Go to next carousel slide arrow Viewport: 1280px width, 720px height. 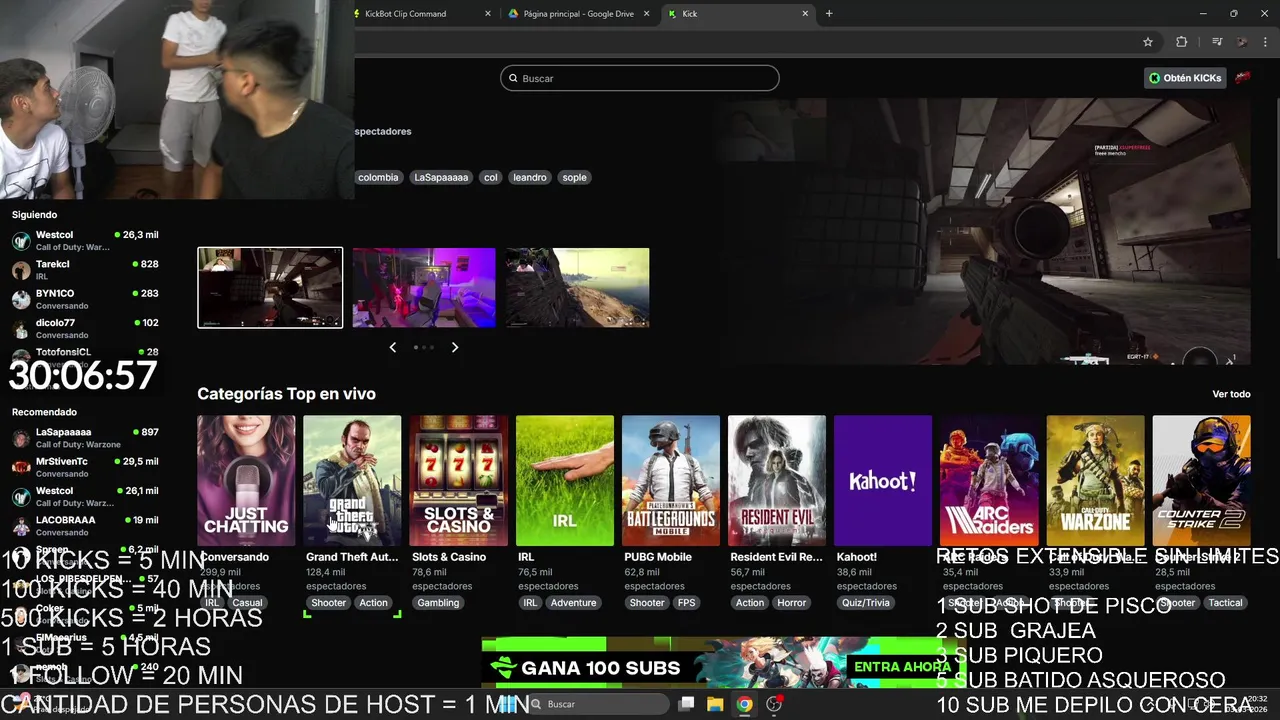[454, 347]
